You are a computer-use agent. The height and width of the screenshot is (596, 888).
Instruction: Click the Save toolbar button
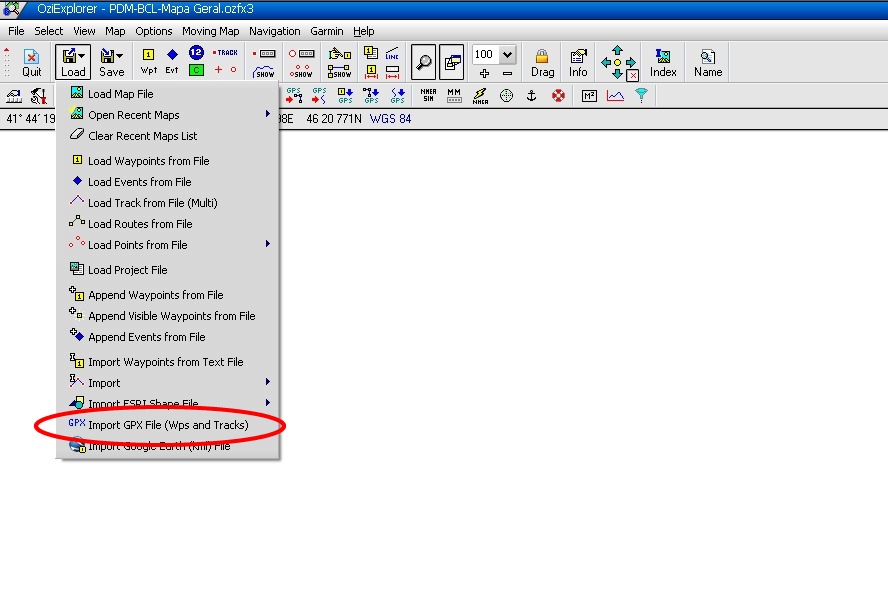(112, 62)
